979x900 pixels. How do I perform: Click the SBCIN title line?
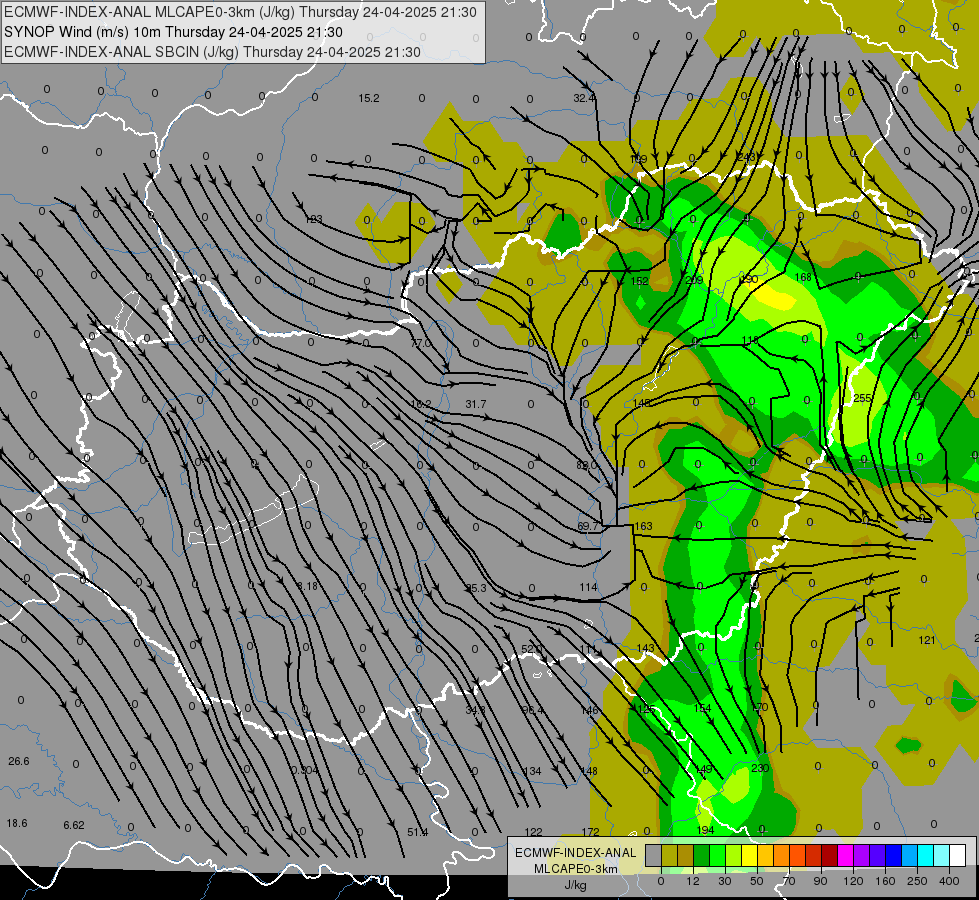pyautogui.click(x=212, y=52)
